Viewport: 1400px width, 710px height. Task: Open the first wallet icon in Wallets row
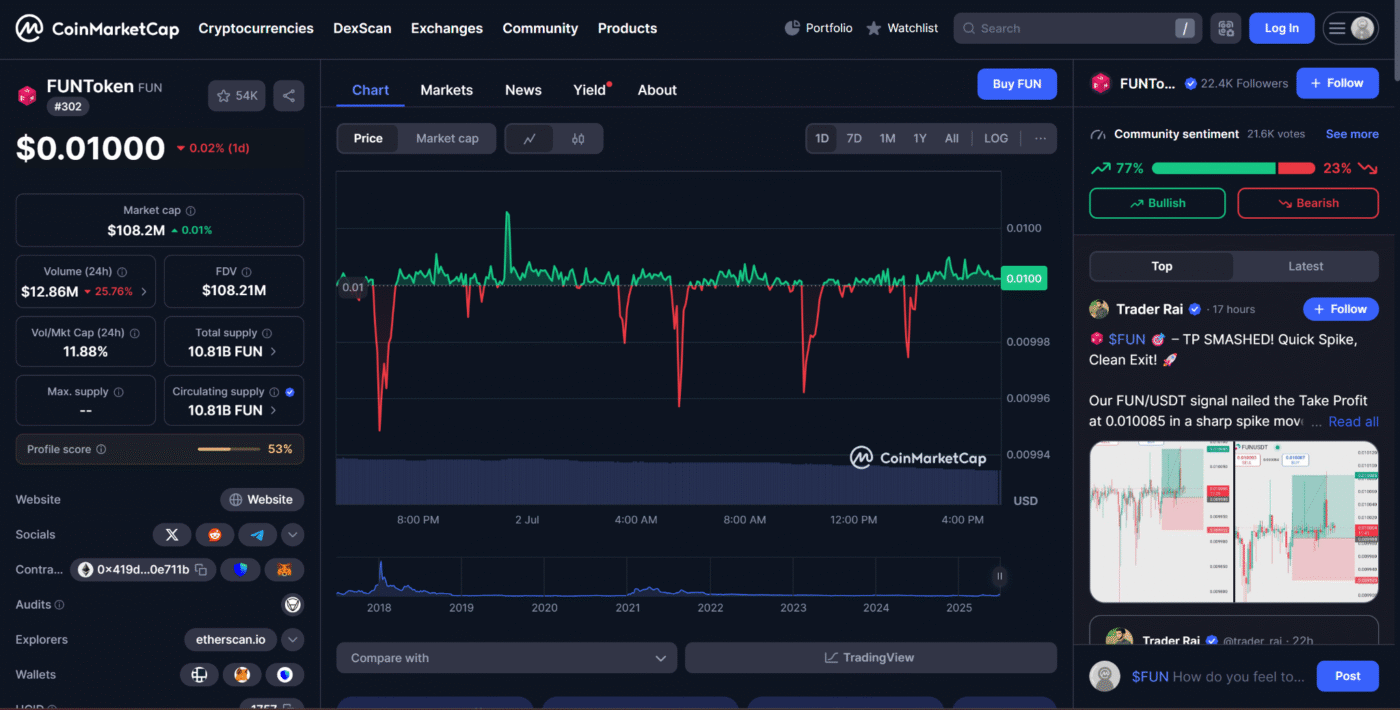[199, 675]
